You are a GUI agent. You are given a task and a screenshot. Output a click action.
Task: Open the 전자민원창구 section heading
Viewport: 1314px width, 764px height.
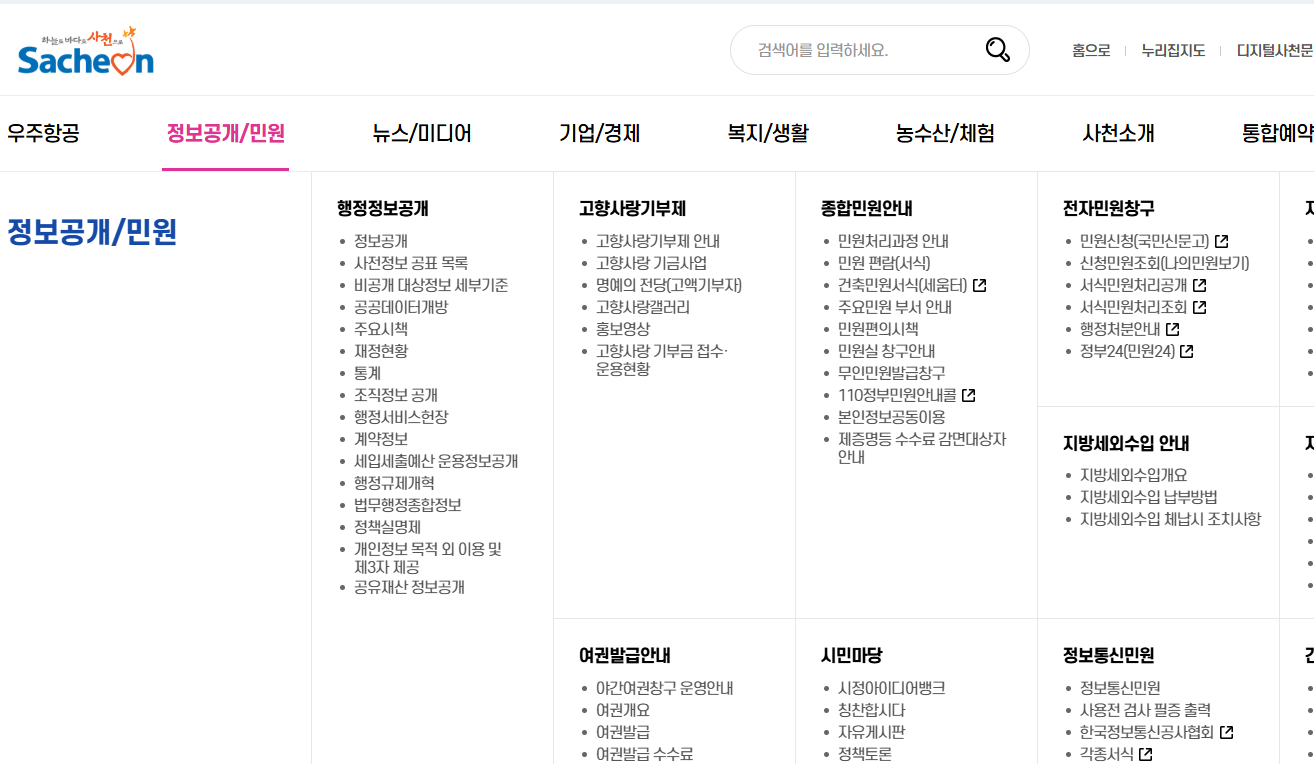tap(1109, 209)
